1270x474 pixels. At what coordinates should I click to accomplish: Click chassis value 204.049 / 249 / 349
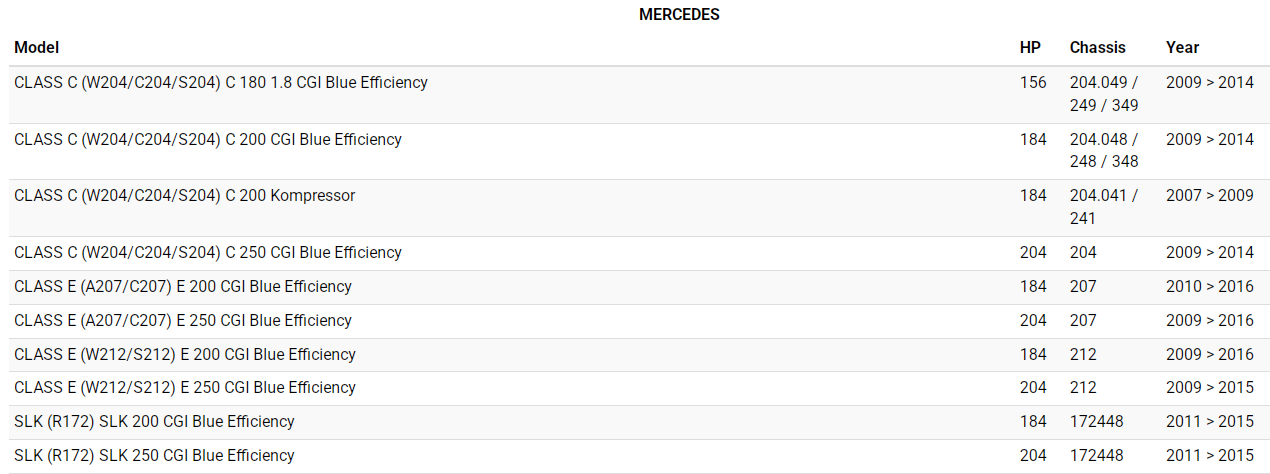pyautogui.click(x=1104, y=94)
